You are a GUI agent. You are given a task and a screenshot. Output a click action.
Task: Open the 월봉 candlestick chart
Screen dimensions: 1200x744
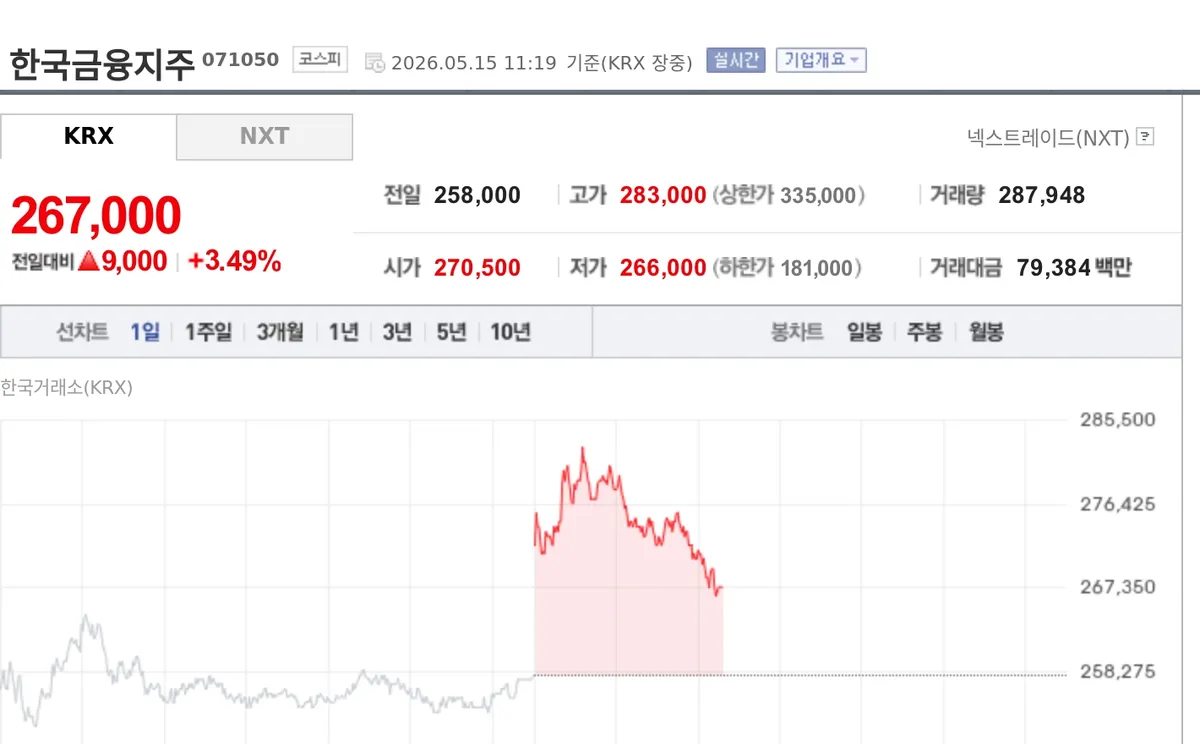pyautogui.click(x=986, y=332)
